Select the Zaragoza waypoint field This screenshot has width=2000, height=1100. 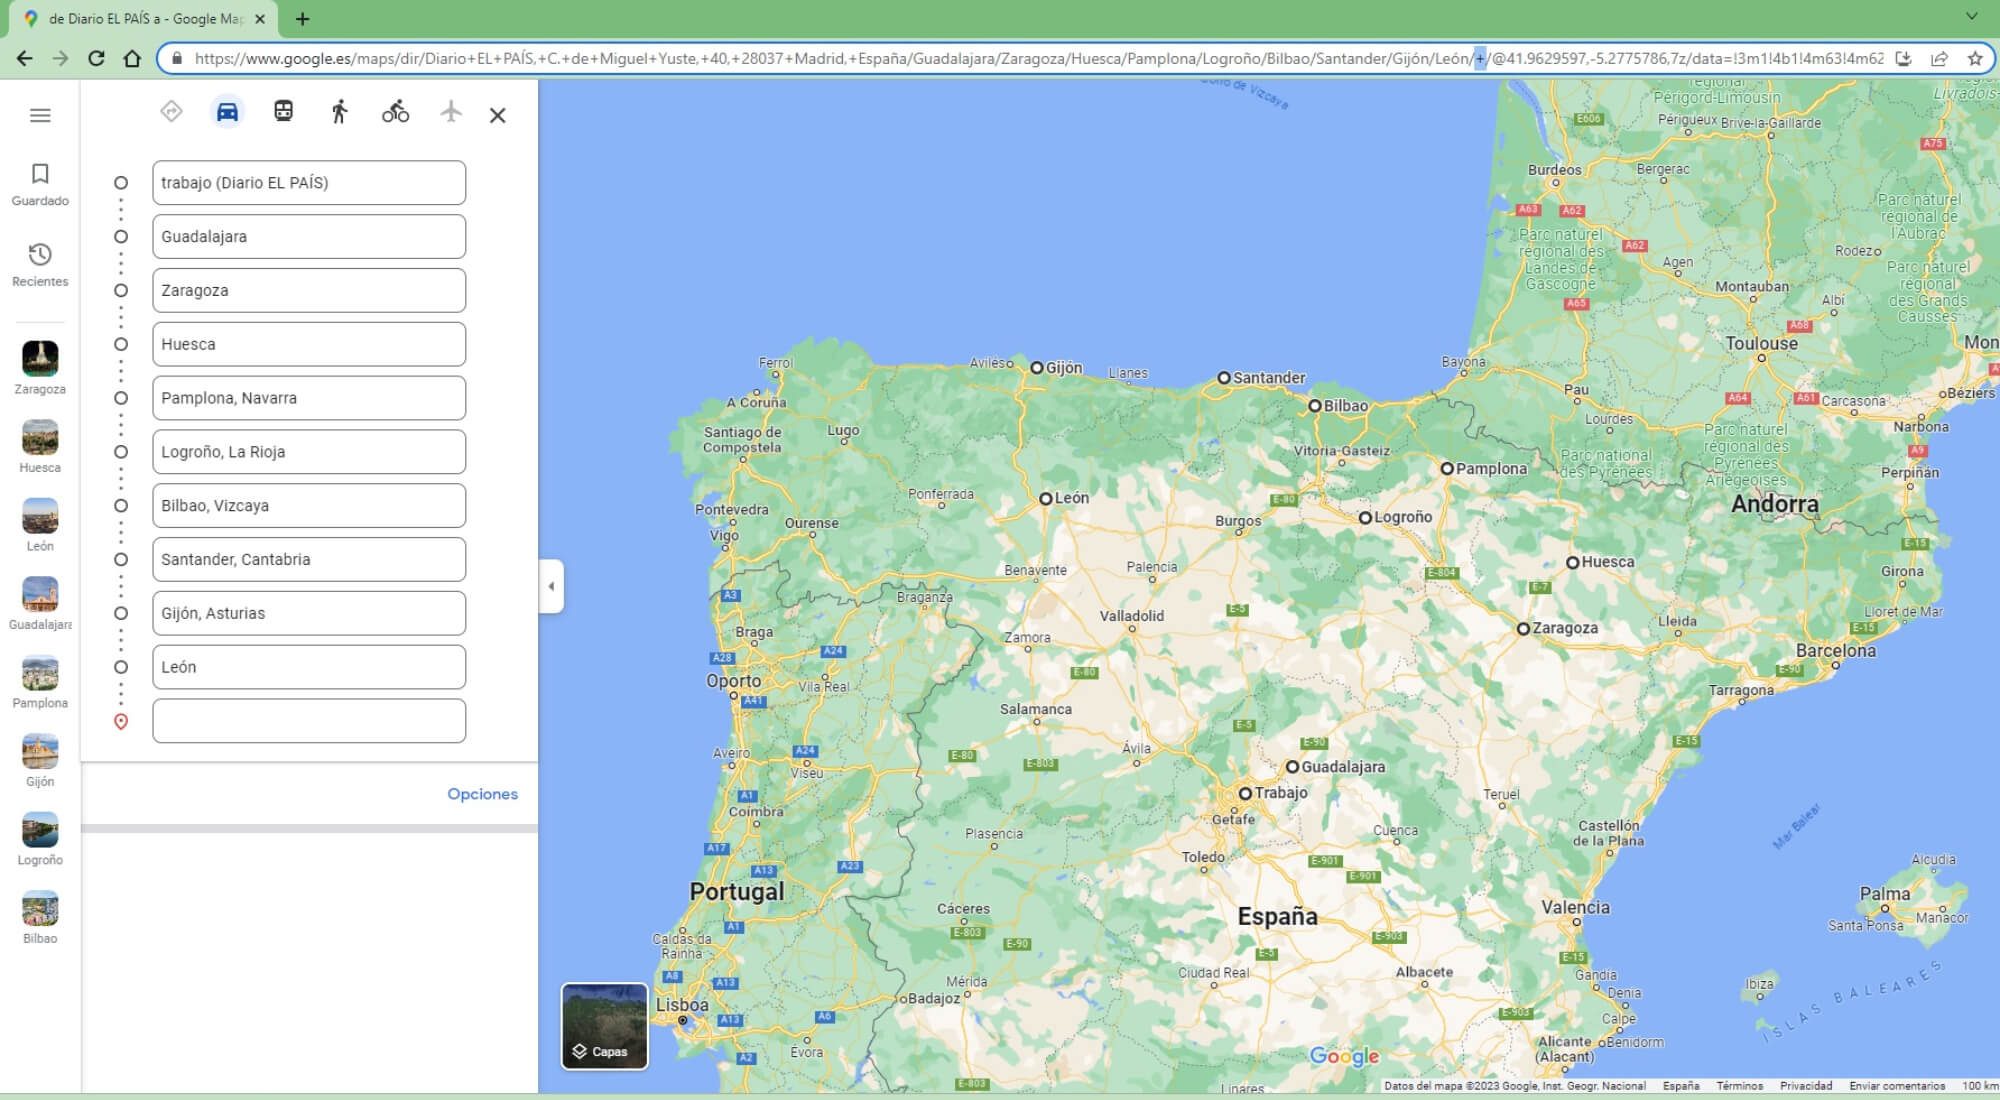pyautogui.click(x=309, y=291)
